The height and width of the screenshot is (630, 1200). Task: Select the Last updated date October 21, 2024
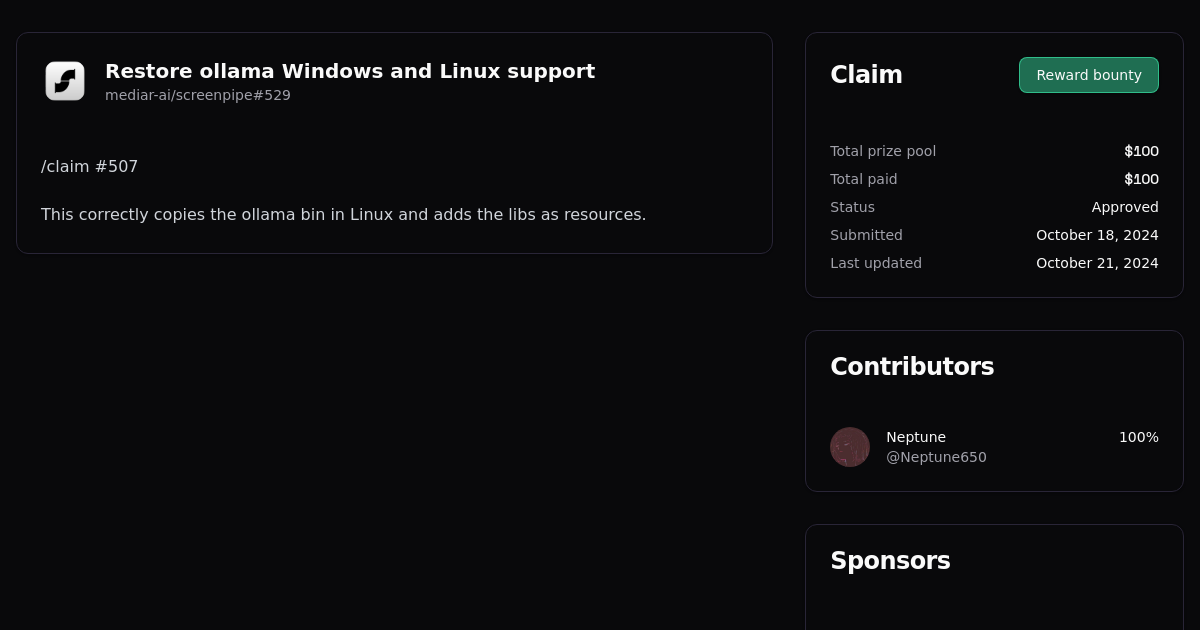(1097, 263)
